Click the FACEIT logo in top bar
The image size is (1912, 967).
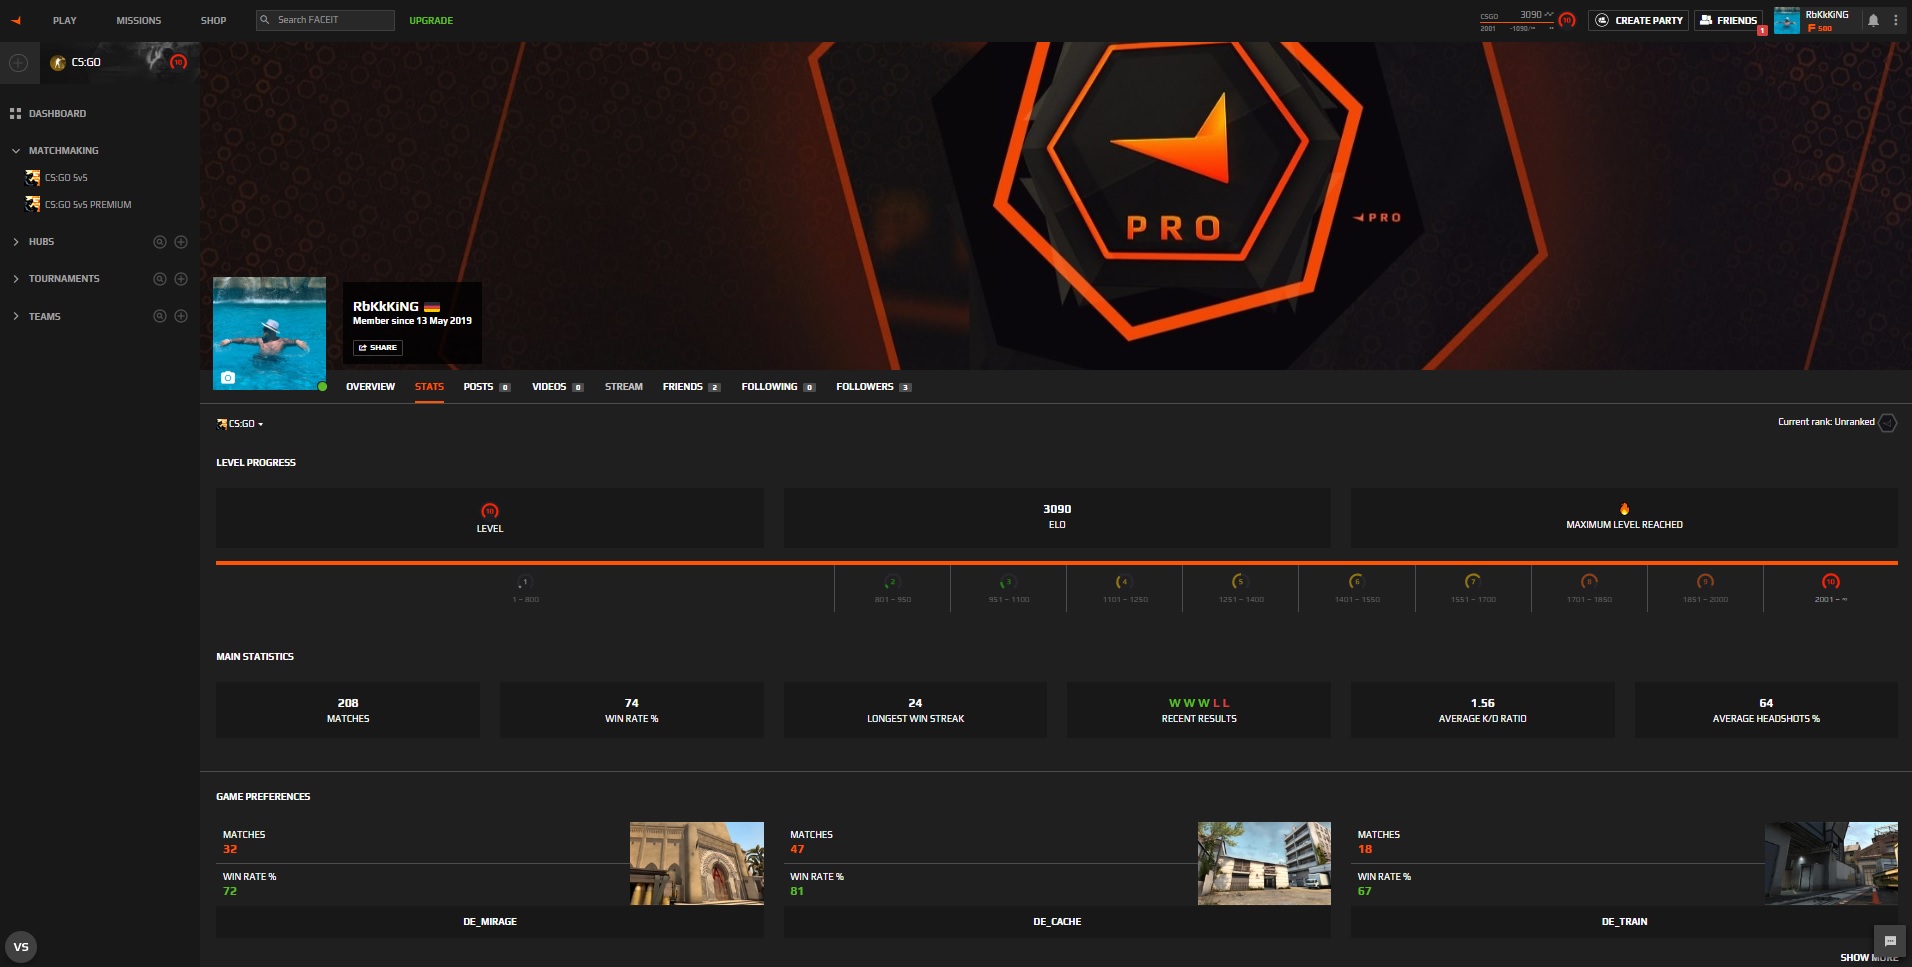click(16, 20)
